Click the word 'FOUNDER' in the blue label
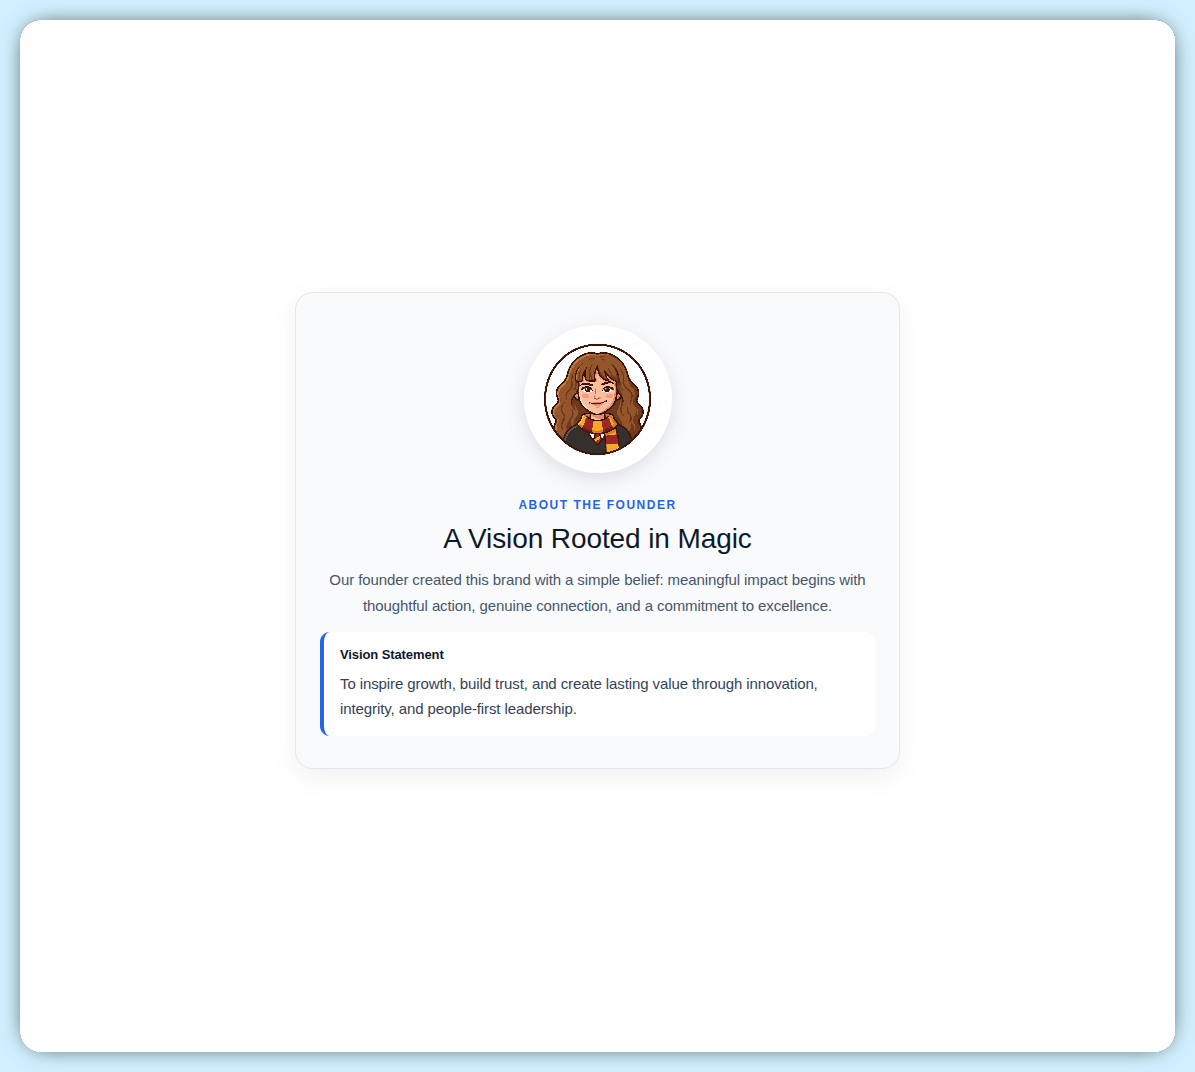 (641, 505)
